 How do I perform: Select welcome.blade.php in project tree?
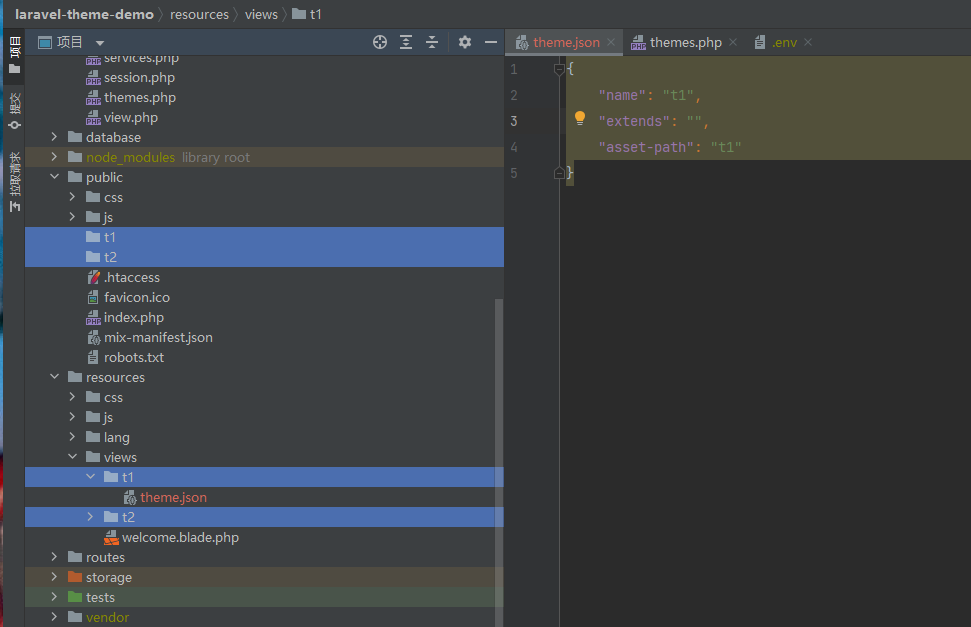point(180,537)
